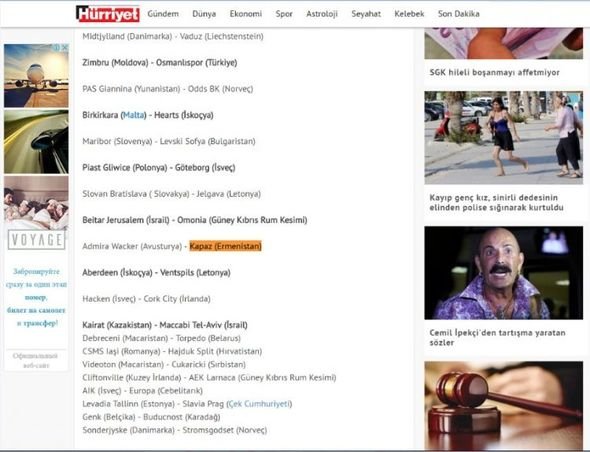Click the 'Официальный веб-сайт' ad link
590x452 pixels.
(x=35, y=361)
